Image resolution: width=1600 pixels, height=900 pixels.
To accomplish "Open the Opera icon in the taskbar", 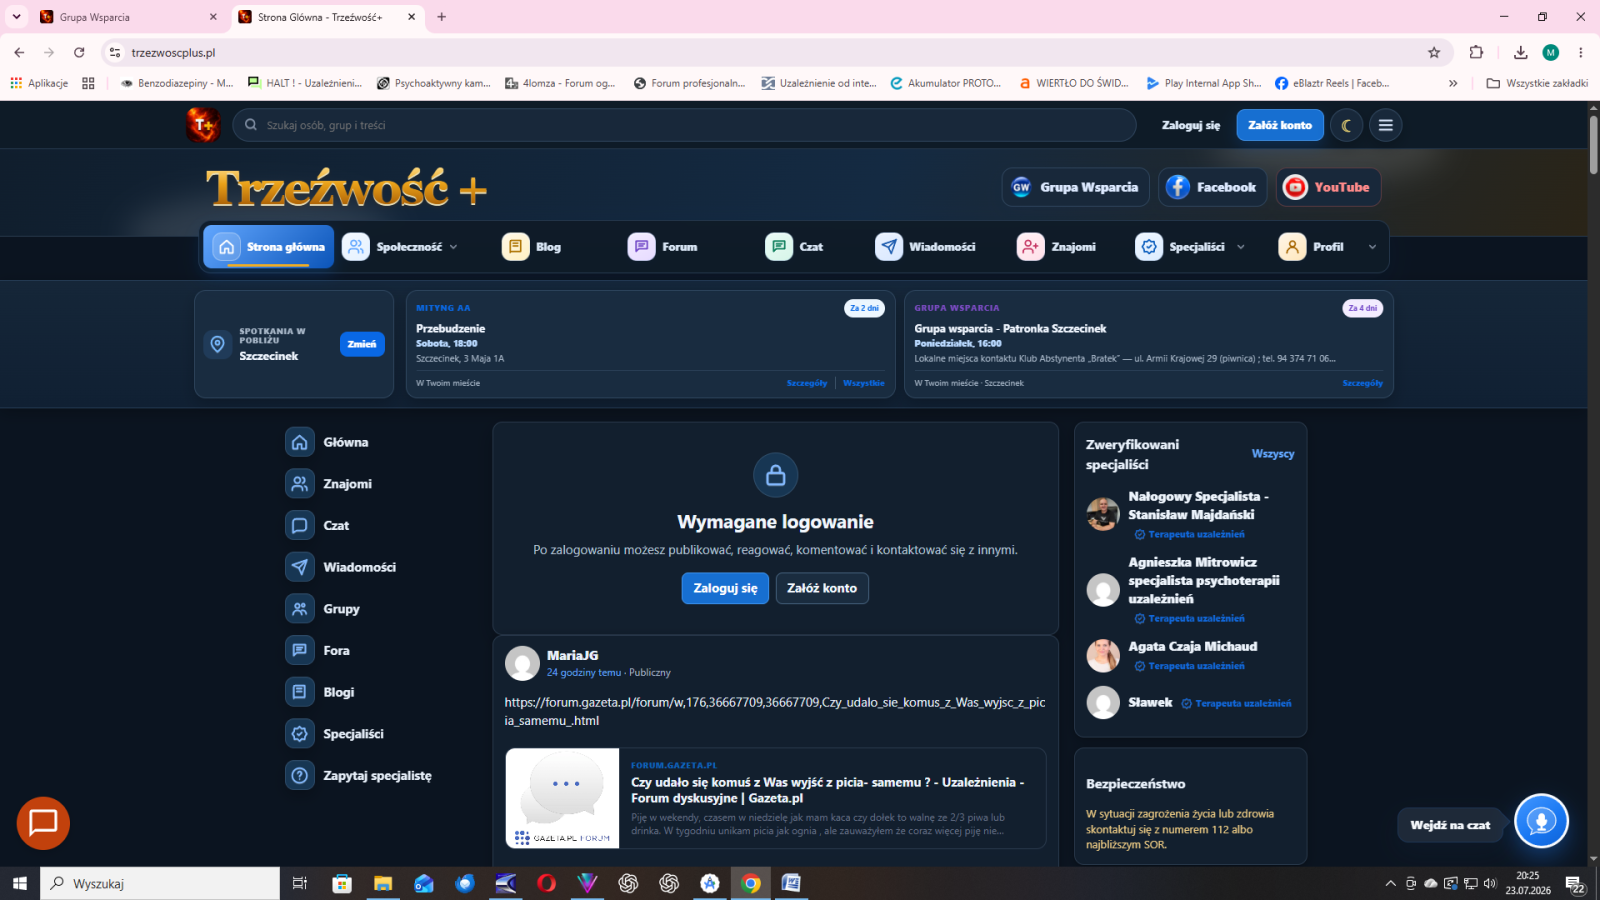I will [x=546, y=883].
